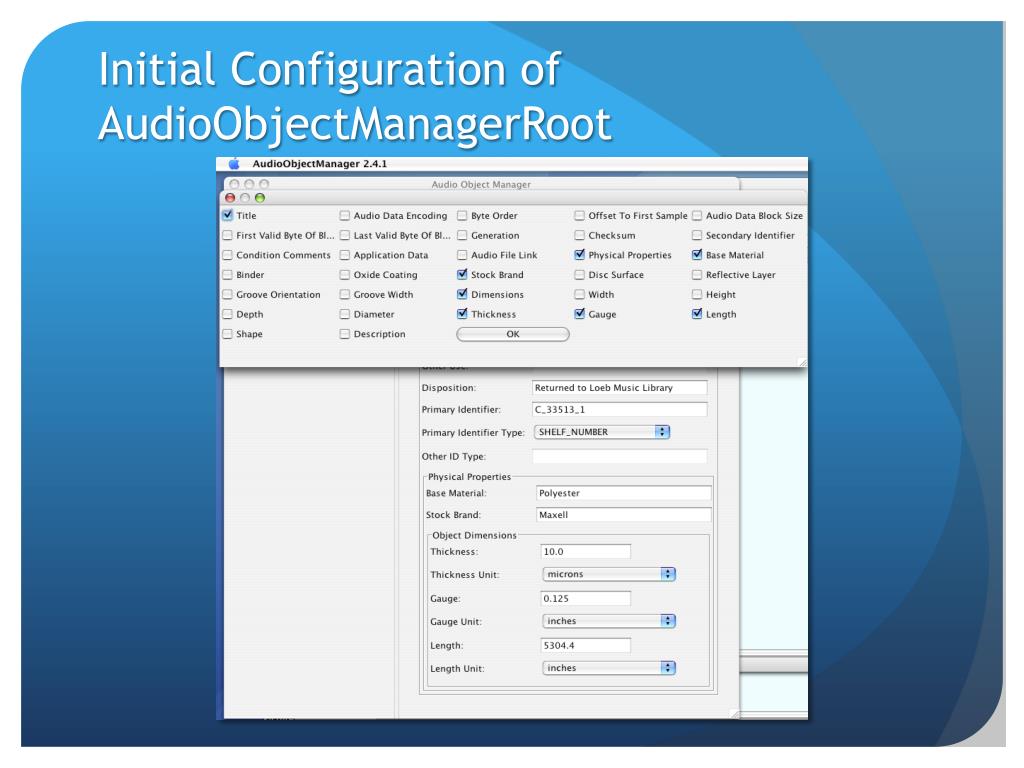This screenshot has height=768, width=1024.
Task: Turn on the Checksum checkbox
Action: click(580, 235)
